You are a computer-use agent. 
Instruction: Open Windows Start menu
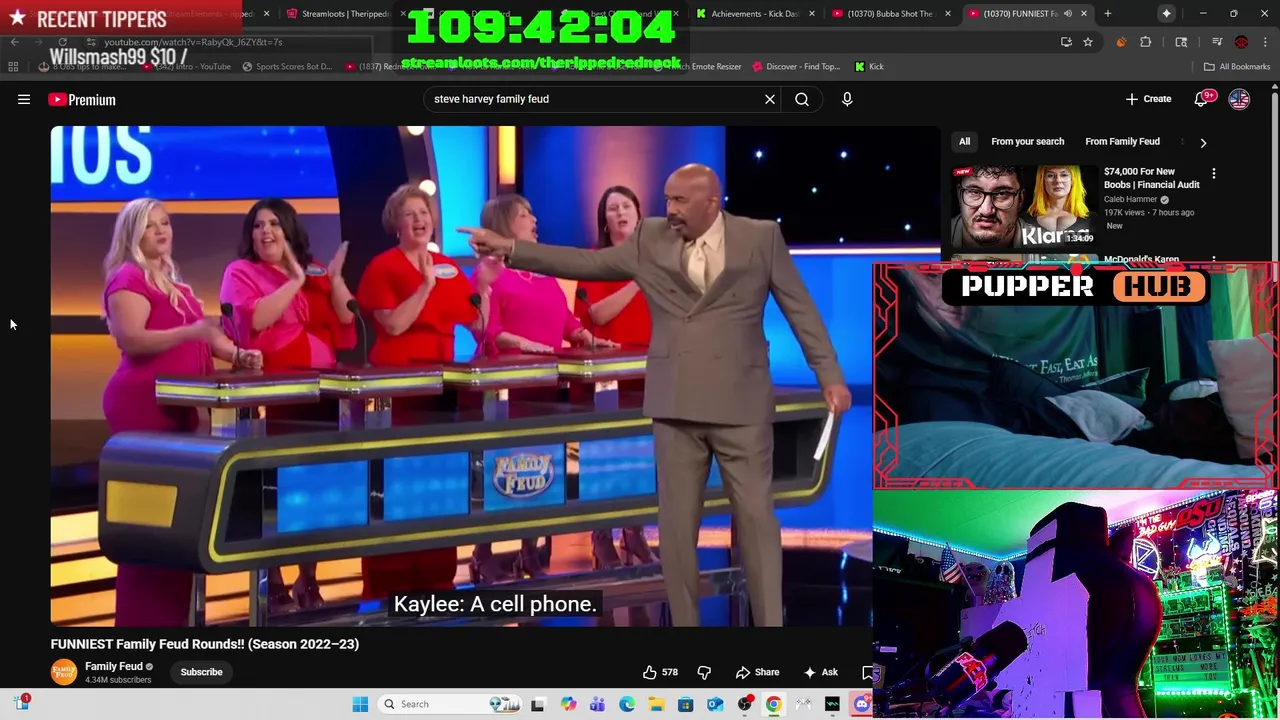point(360,704)
